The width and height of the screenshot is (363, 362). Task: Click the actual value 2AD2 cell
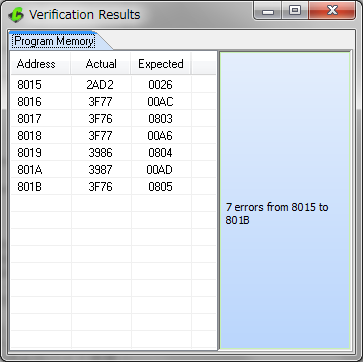(100, 85)
